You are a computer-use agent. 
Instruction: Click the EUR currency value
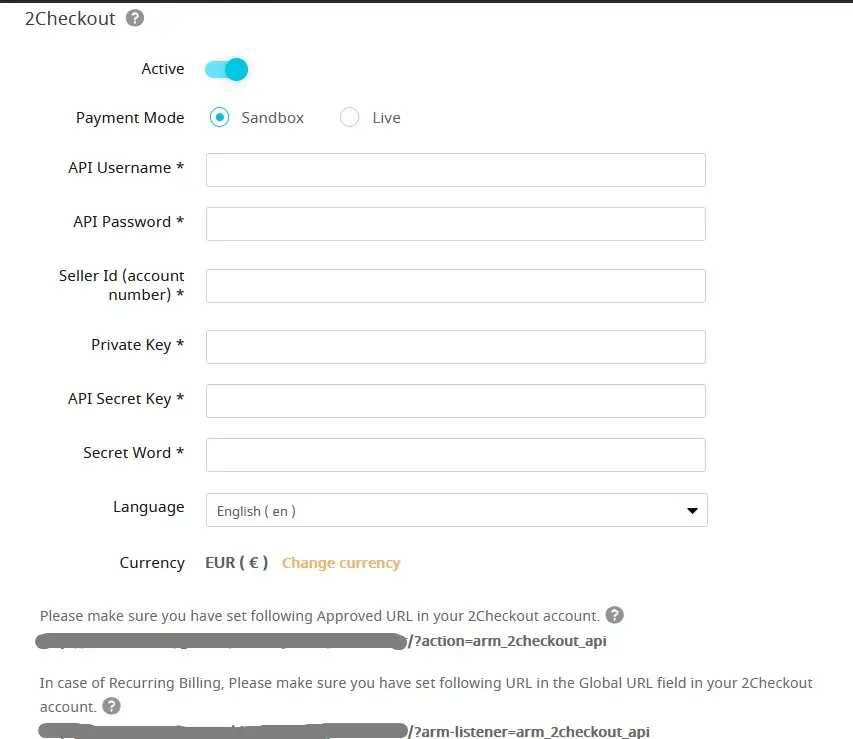[x=236, y=563]
